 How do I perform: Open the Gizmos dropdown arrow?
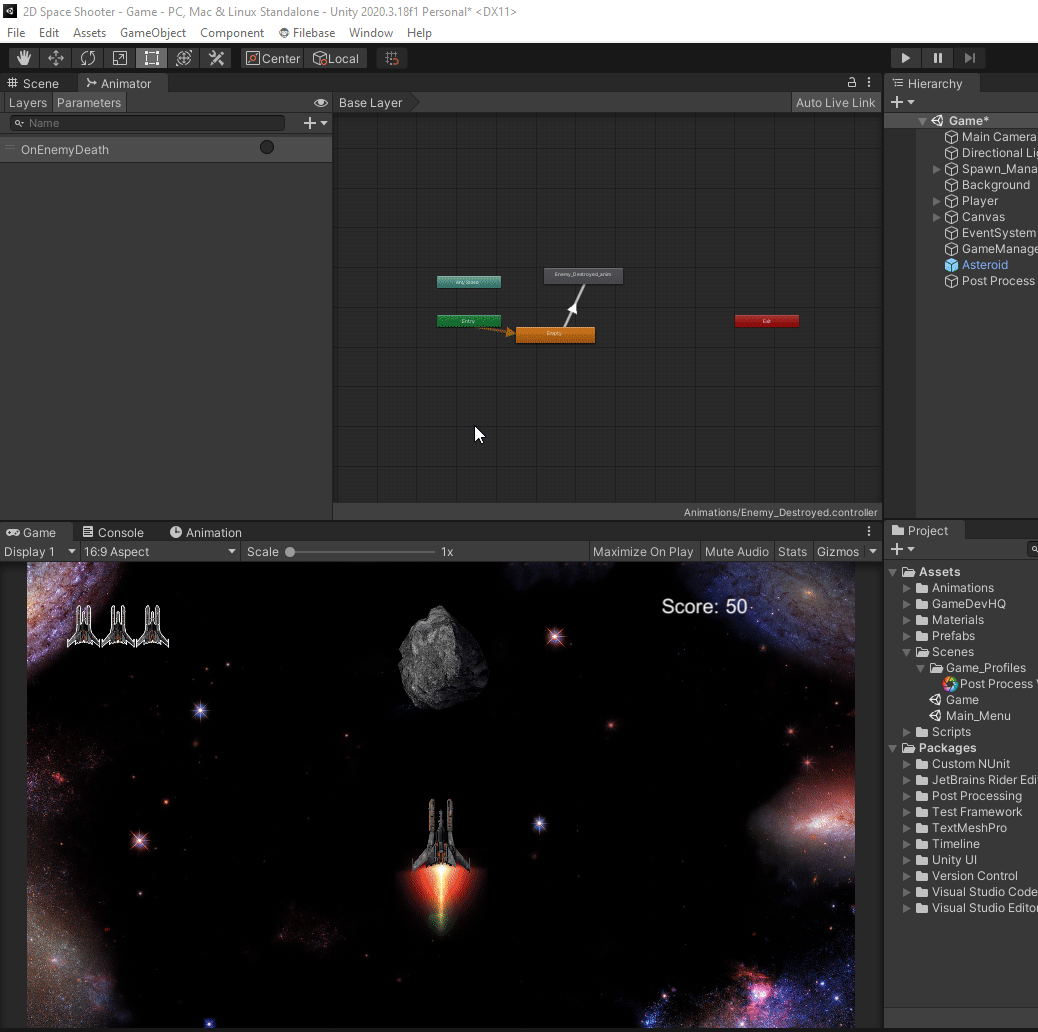pos(873,551)
